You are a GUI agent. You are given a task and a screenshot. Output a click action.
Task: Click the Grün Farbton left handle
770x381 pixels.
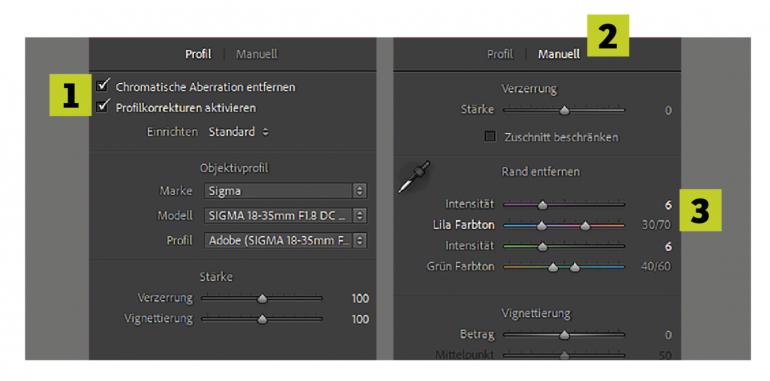(553, 268)
